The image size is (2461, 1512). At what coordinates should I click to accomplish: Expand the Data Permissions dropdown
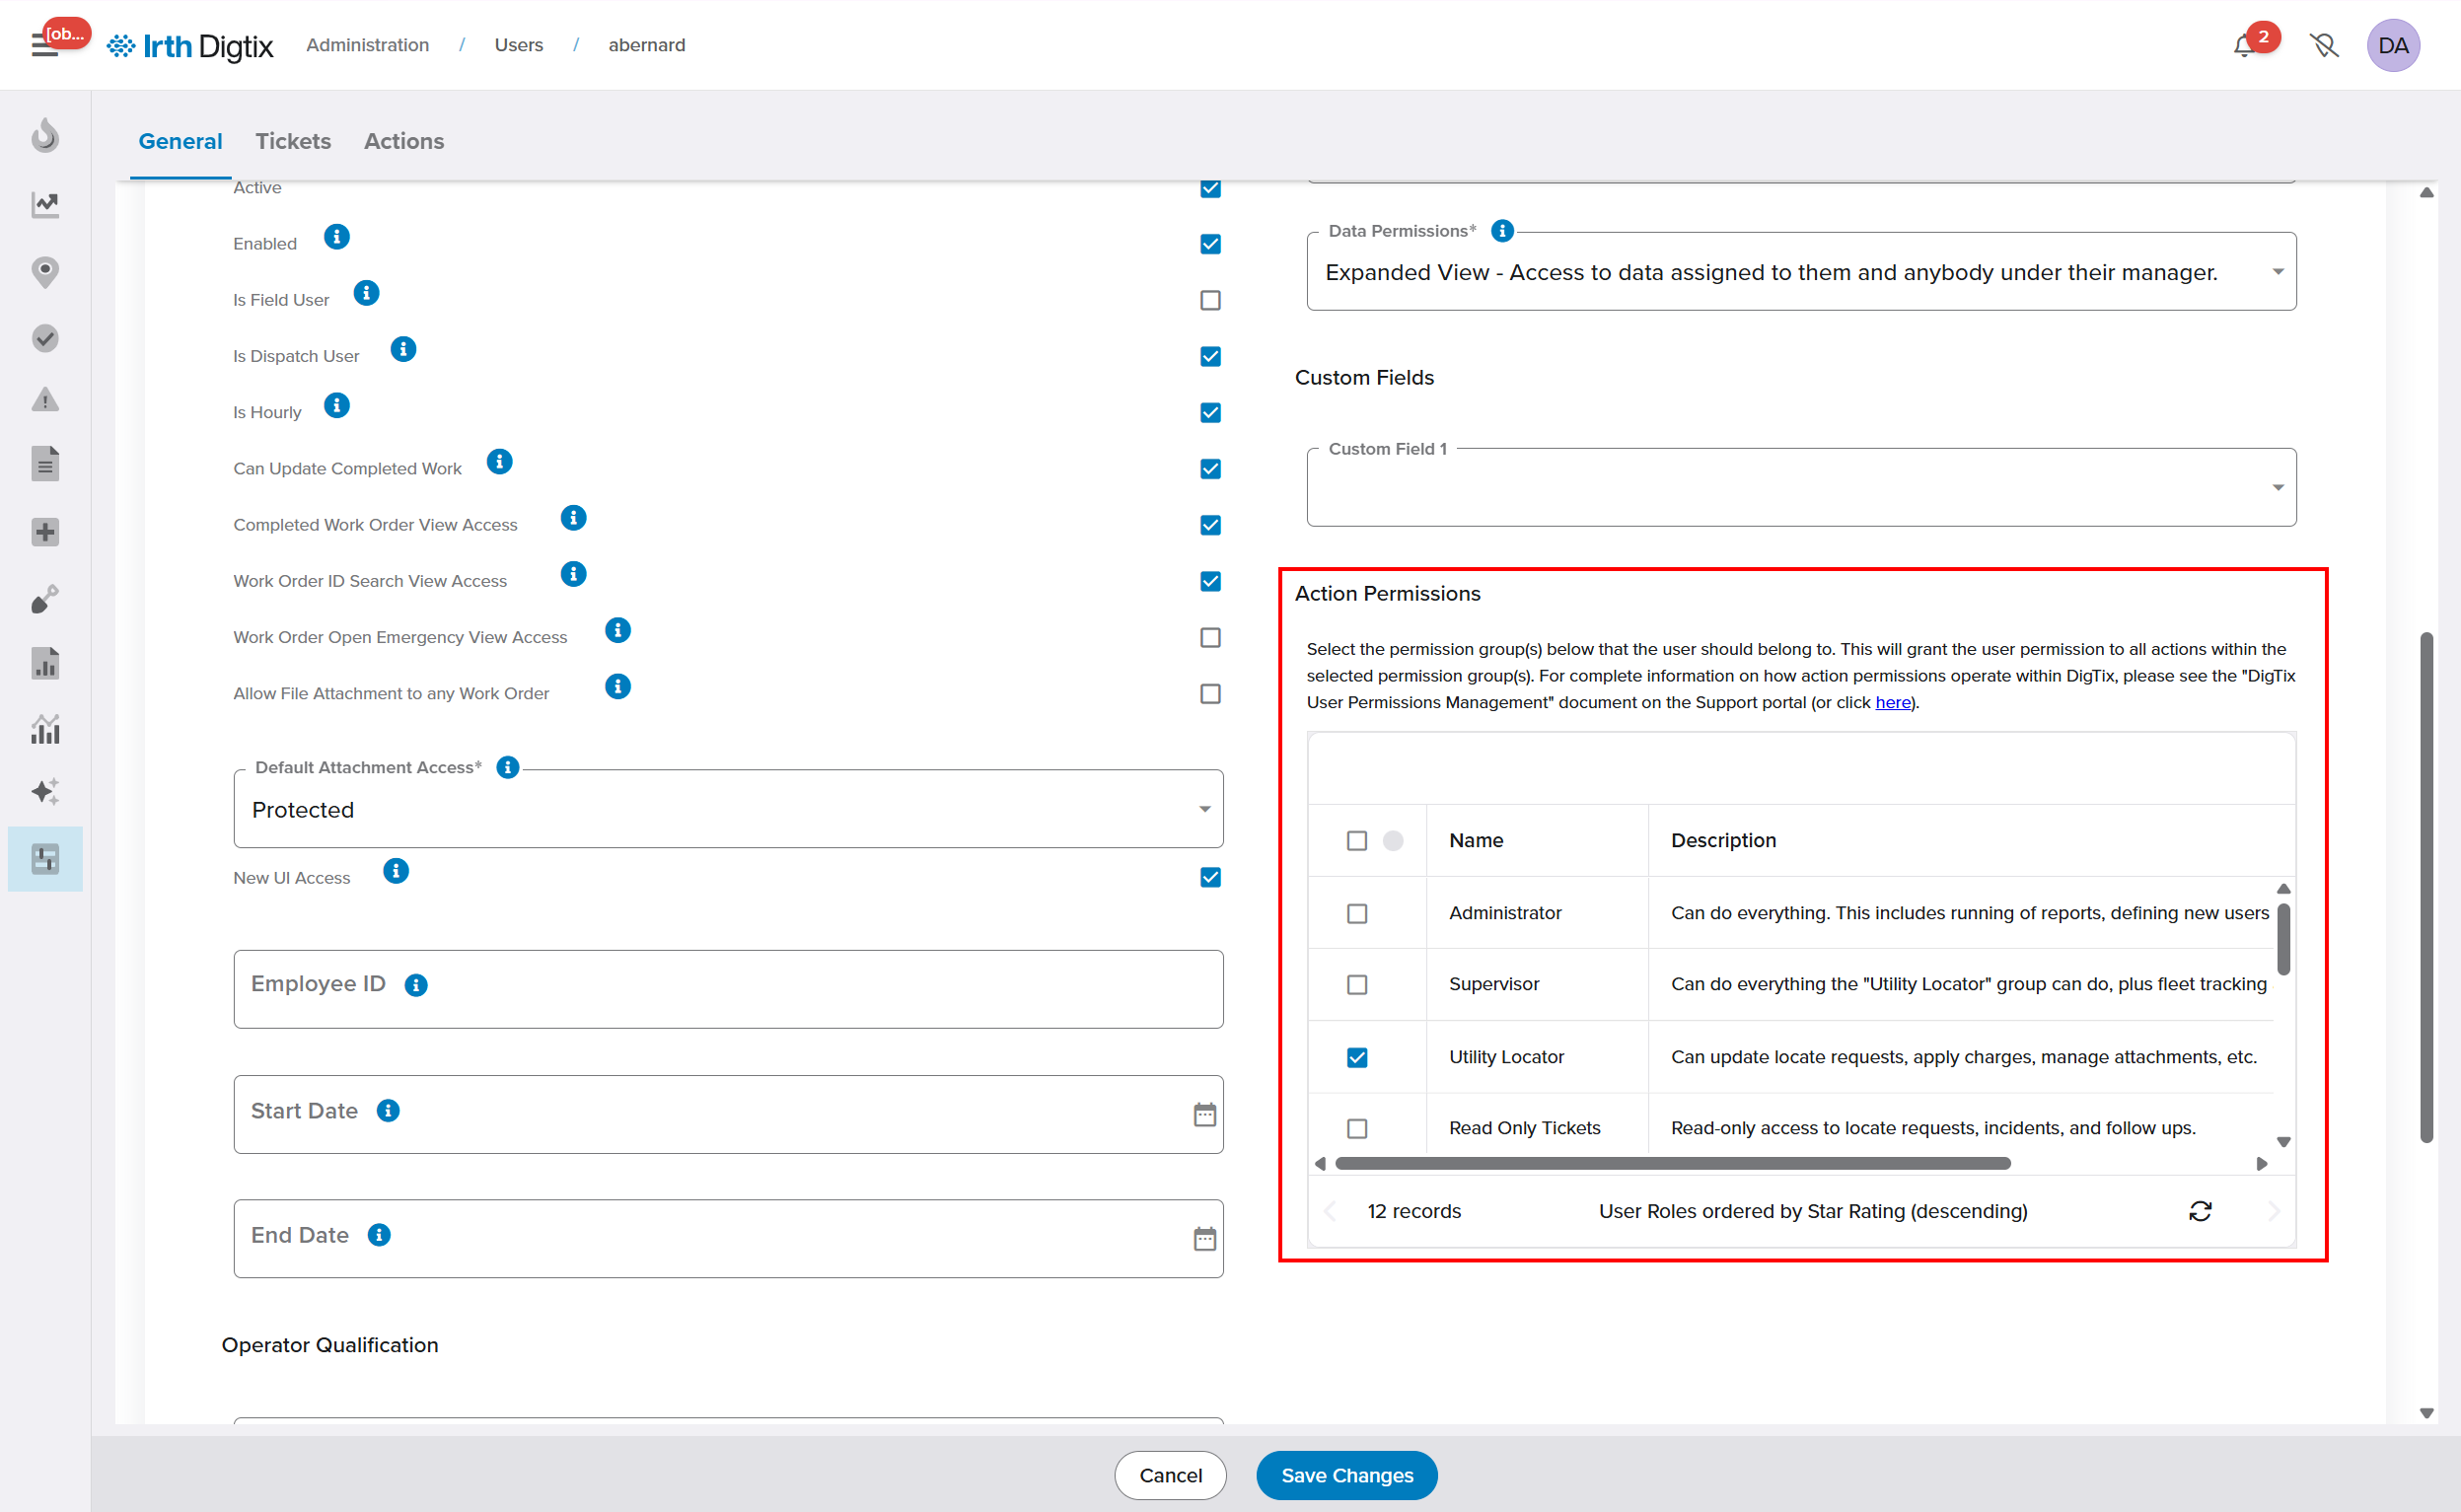[x=2277, y=272]
